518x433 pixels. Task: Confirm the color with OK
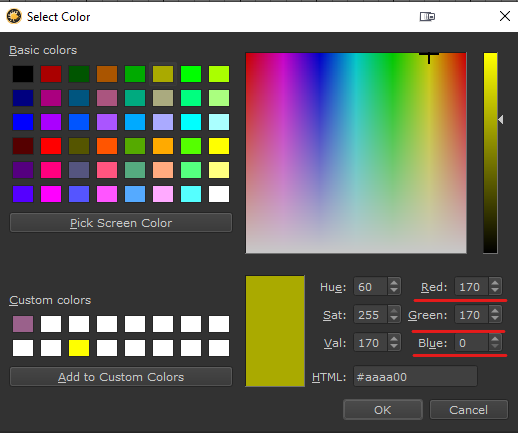pos(383,410)
